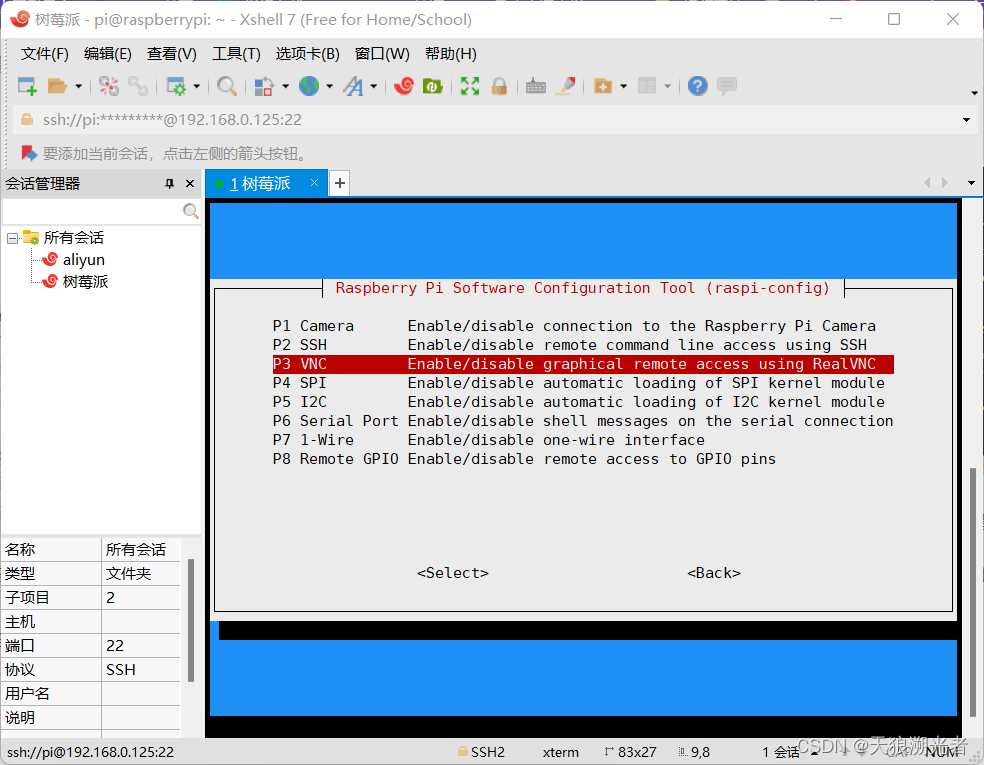This screenshot has height=765, width=984.
Task: Close the 会话管理器 panel
Action: (x=190, y=183)
